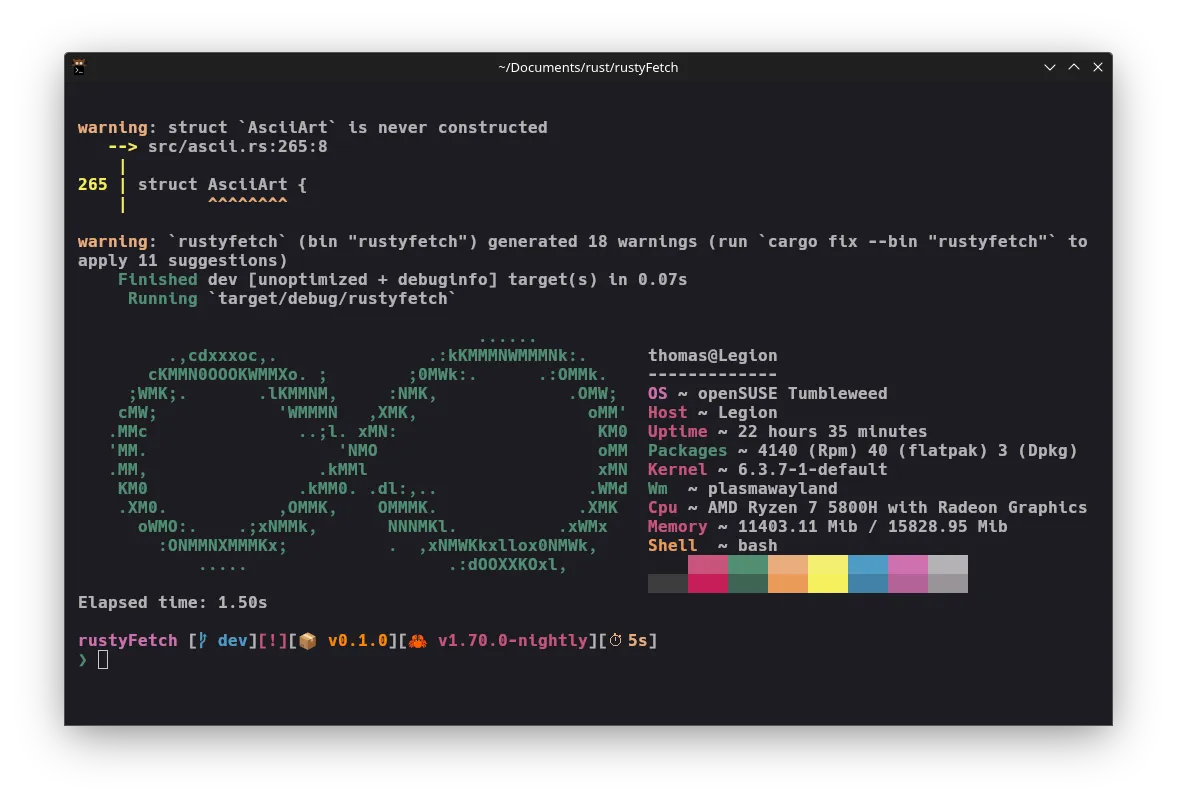This screenshot has width=1177, height=802.
Task: Click 'warning: struct `AsciiArt` is never constructed'
Action: pyautogui.click(x=312, y=128)
